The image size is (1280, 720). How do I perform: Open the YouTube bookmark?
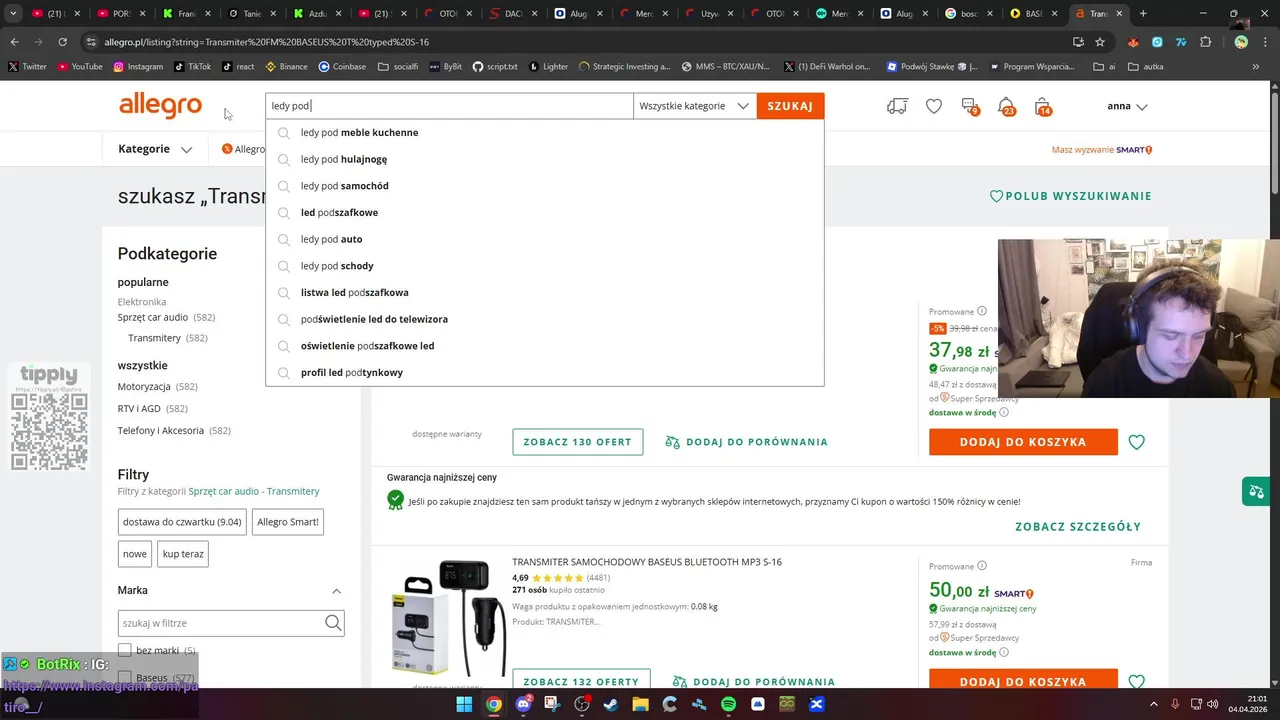point(80,66)
